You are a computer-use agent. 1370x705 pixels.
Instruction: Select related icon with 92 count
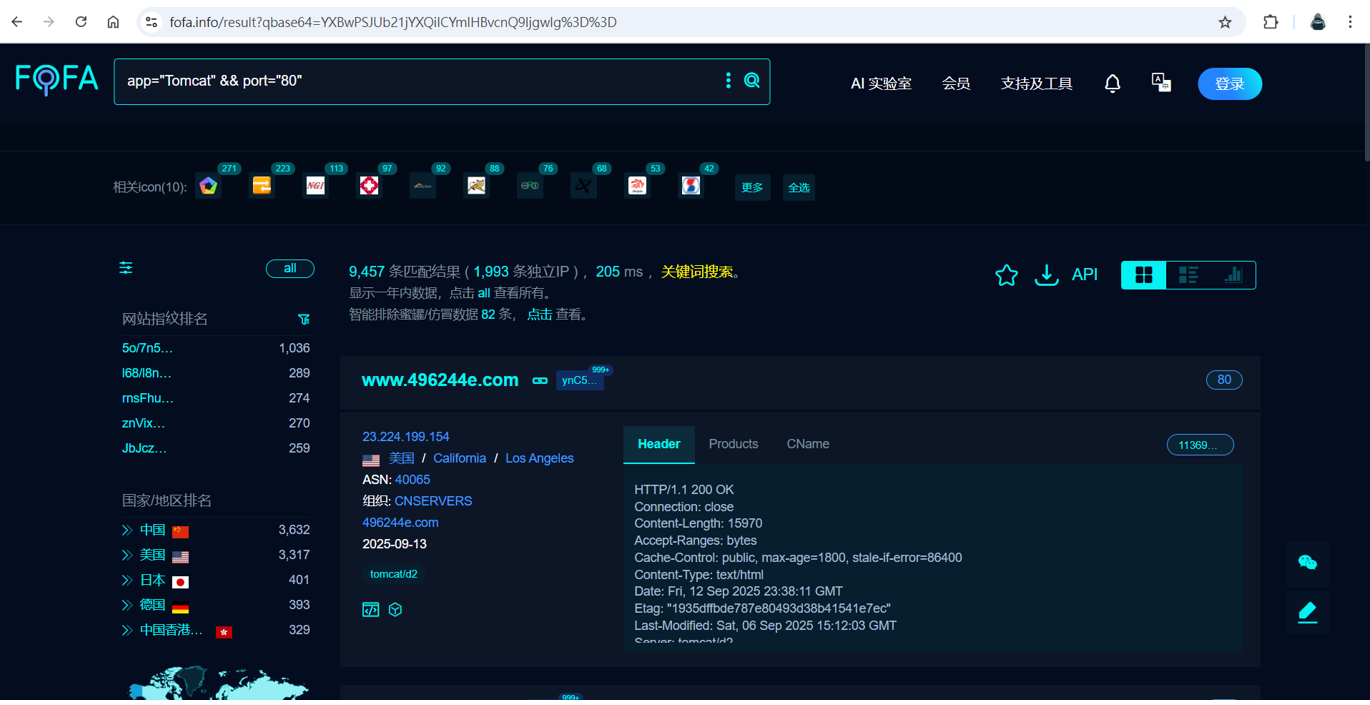423,186
